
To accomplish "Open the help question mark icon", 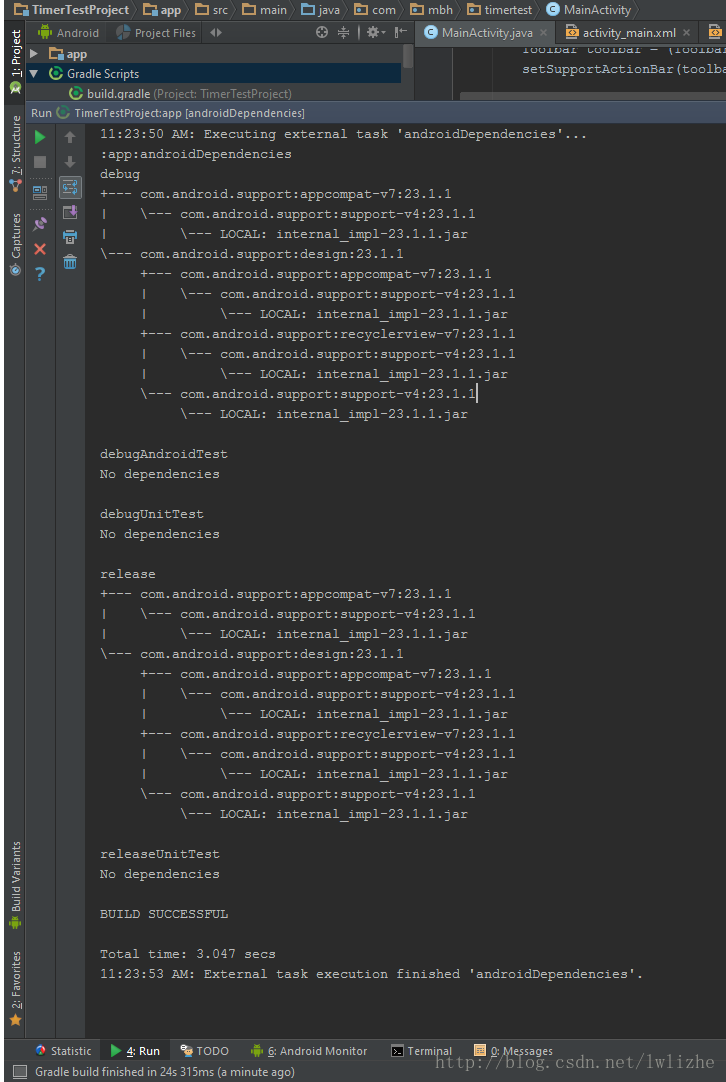I will point(40,275).
